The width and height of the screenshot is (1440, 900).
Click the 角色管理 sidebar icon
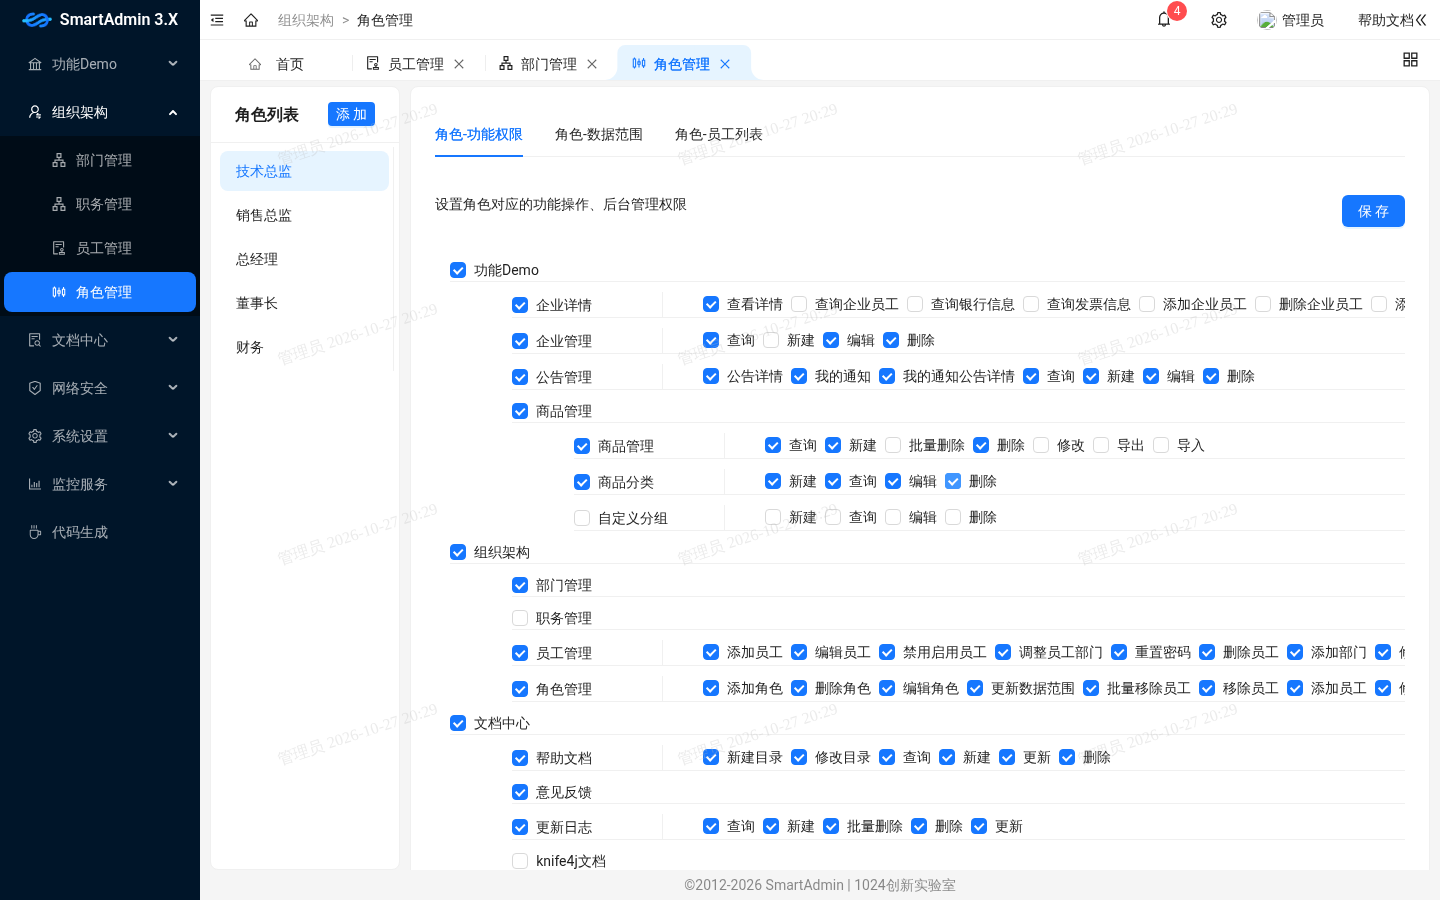tap(59, 292)
